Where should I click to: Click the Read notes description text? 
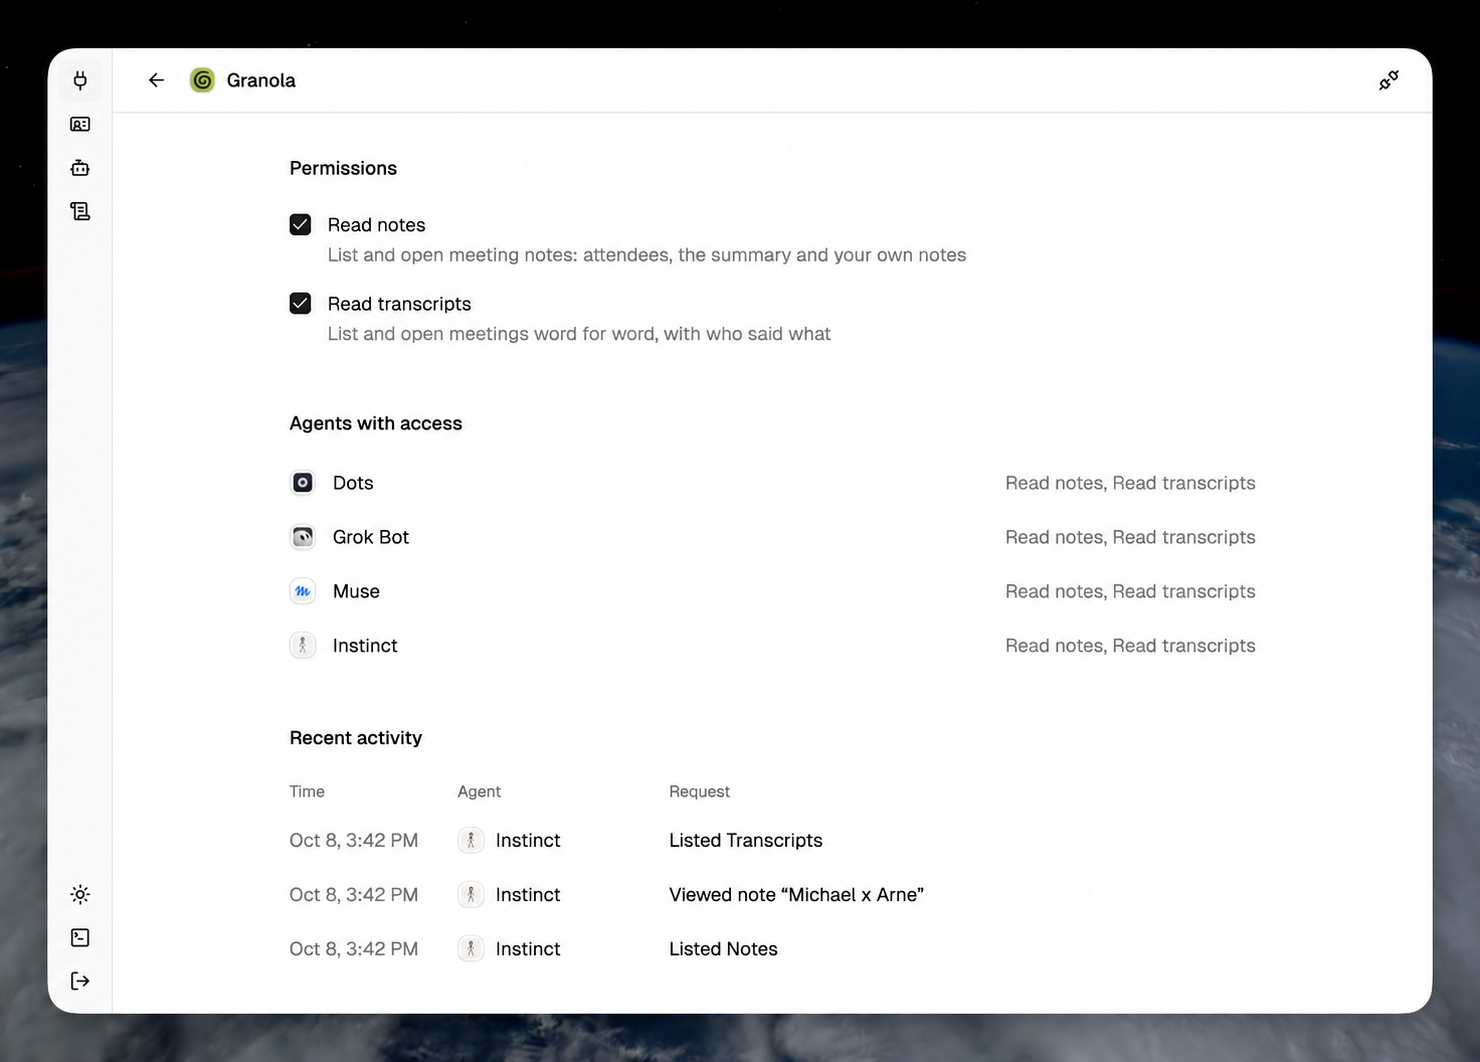[646, 255]
